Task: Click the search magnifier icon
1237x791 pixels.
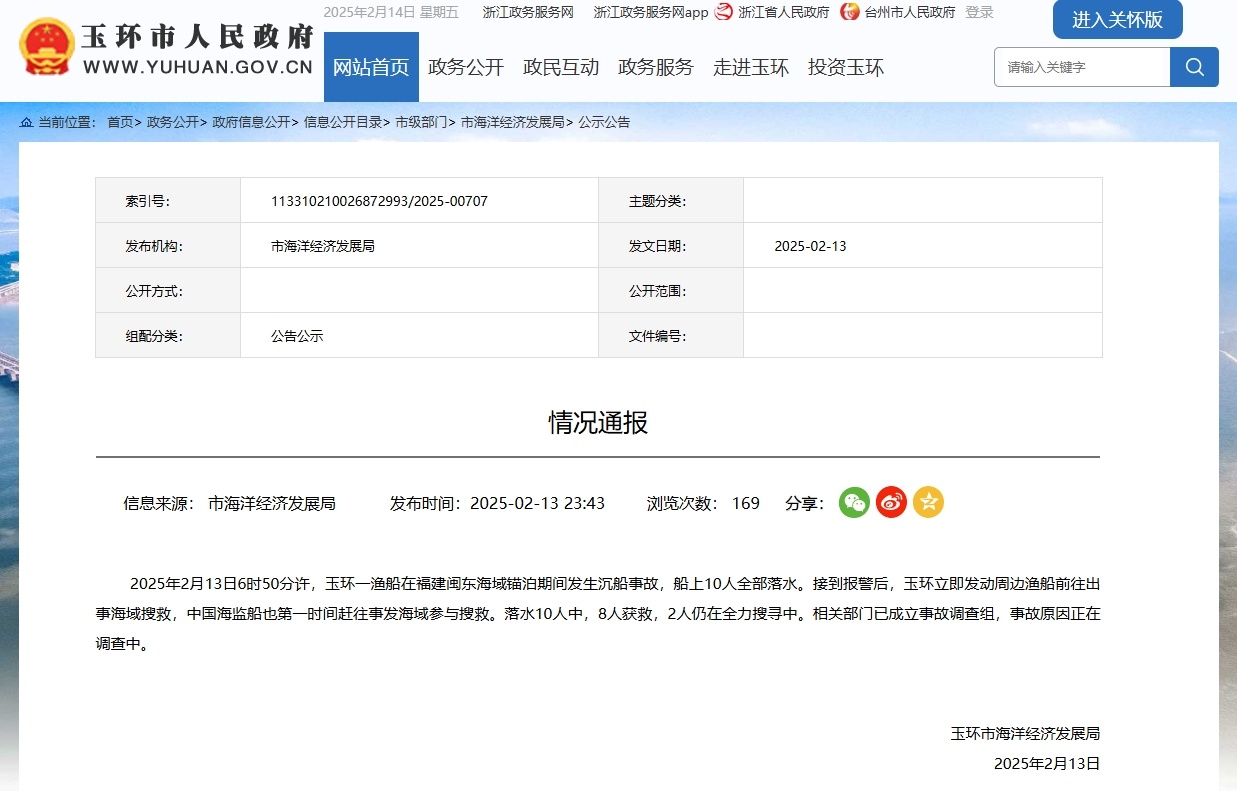Action: (x=1194, y=67)
